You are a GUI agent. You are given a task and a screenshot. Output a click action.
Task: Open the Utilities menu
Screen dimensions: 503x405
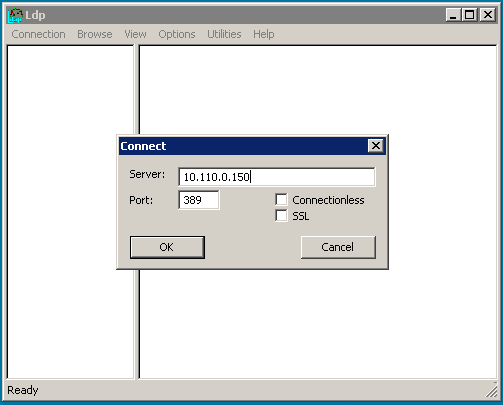pyautogui.click(x=224, y=34)
